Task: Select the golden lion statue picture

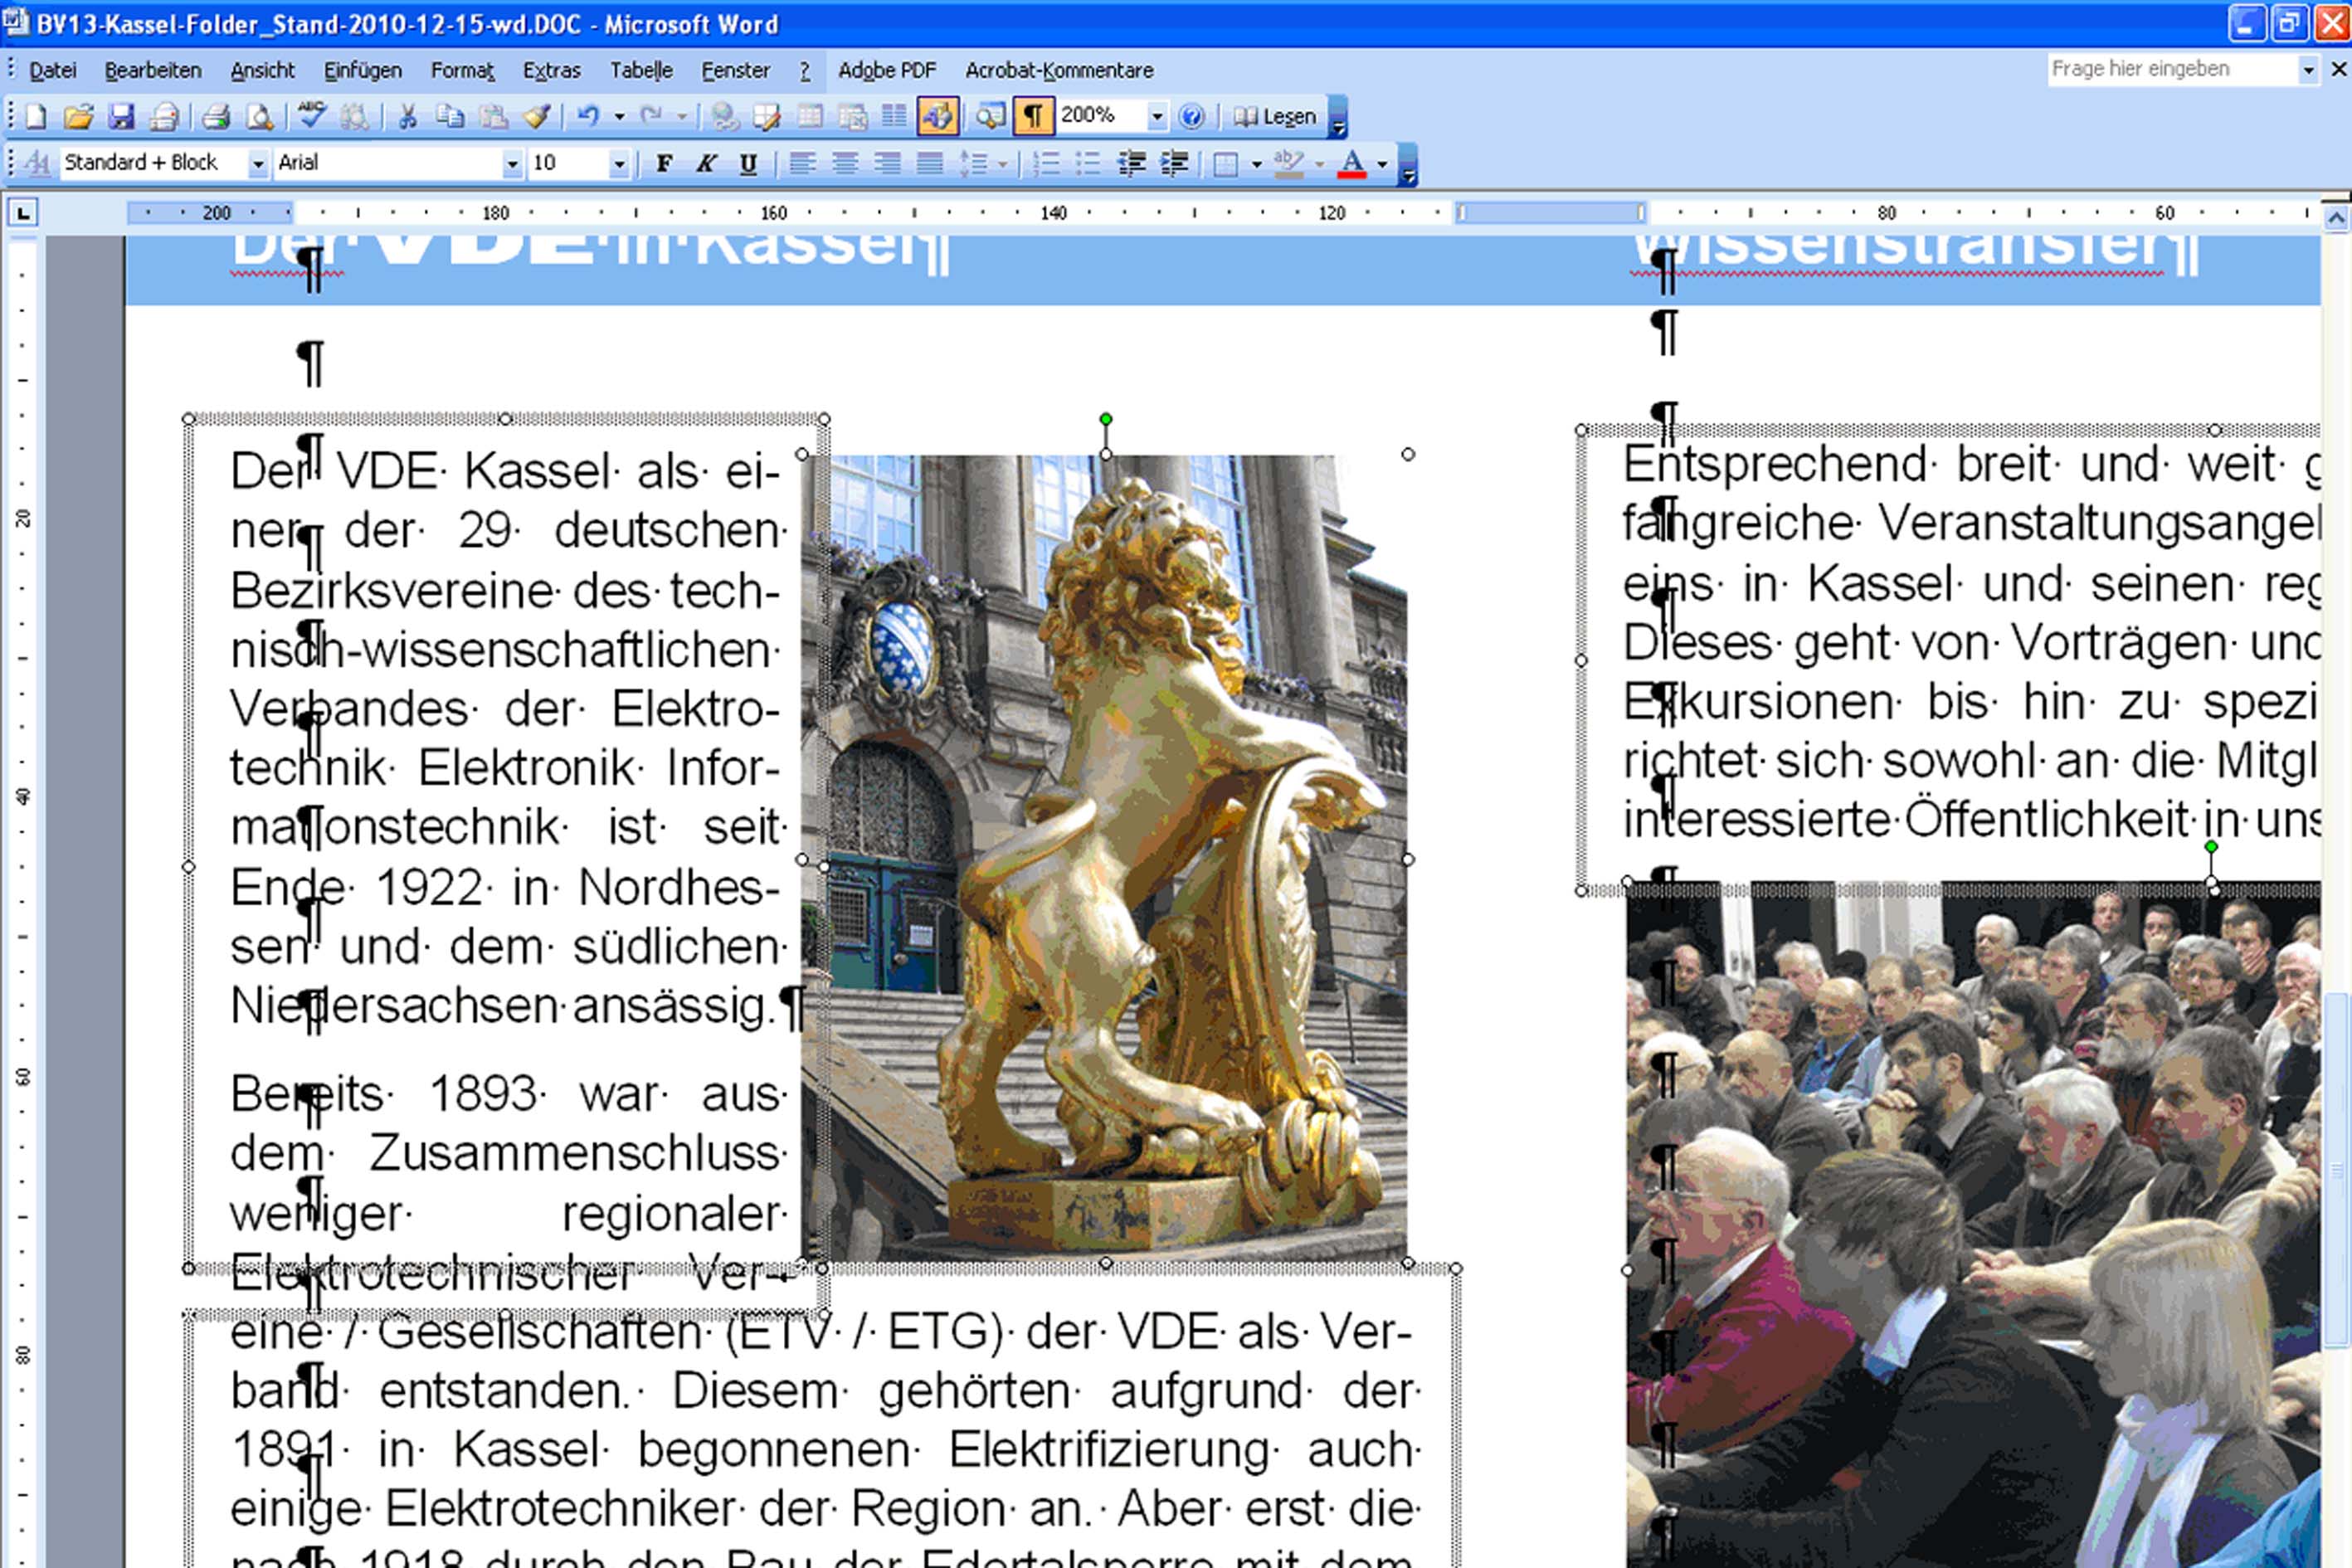Action: coord(1105,858)
